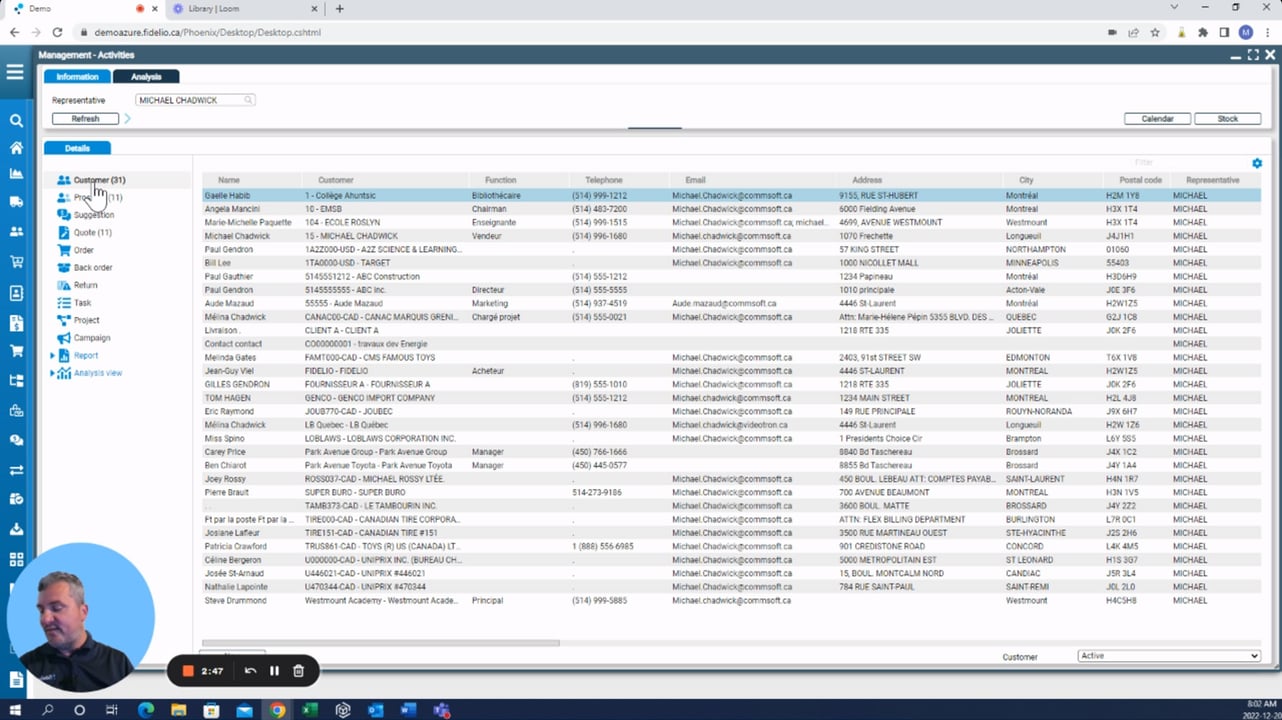The height and width of the screenshot is (720, 1282).
Task: Select Task in the details tree
Action: (x=82, y=302)
